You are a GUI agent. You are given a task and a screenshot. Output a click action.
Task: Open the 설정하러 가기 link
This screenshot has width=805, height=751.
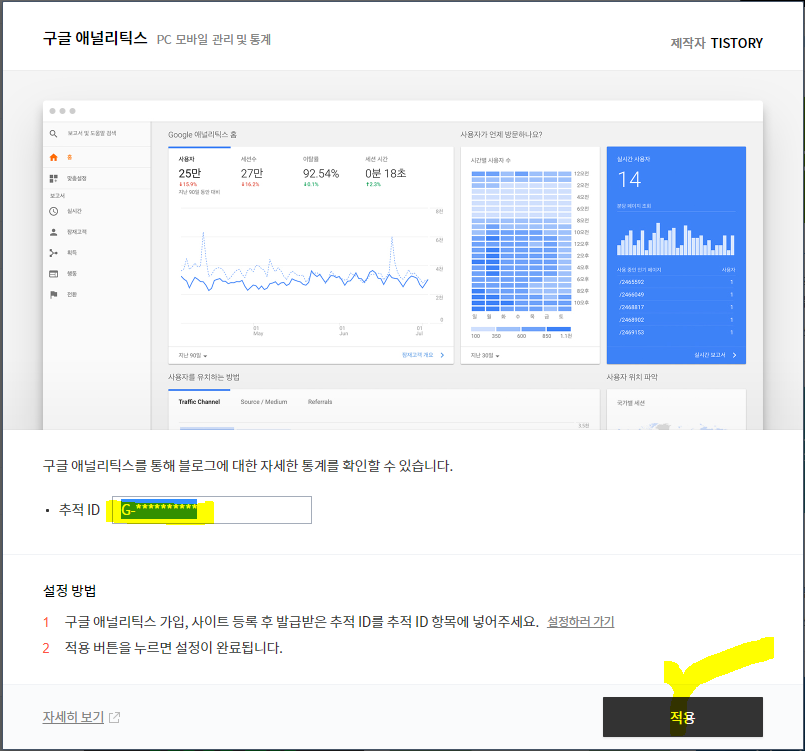pyautogui.click(x=580, y=622)
